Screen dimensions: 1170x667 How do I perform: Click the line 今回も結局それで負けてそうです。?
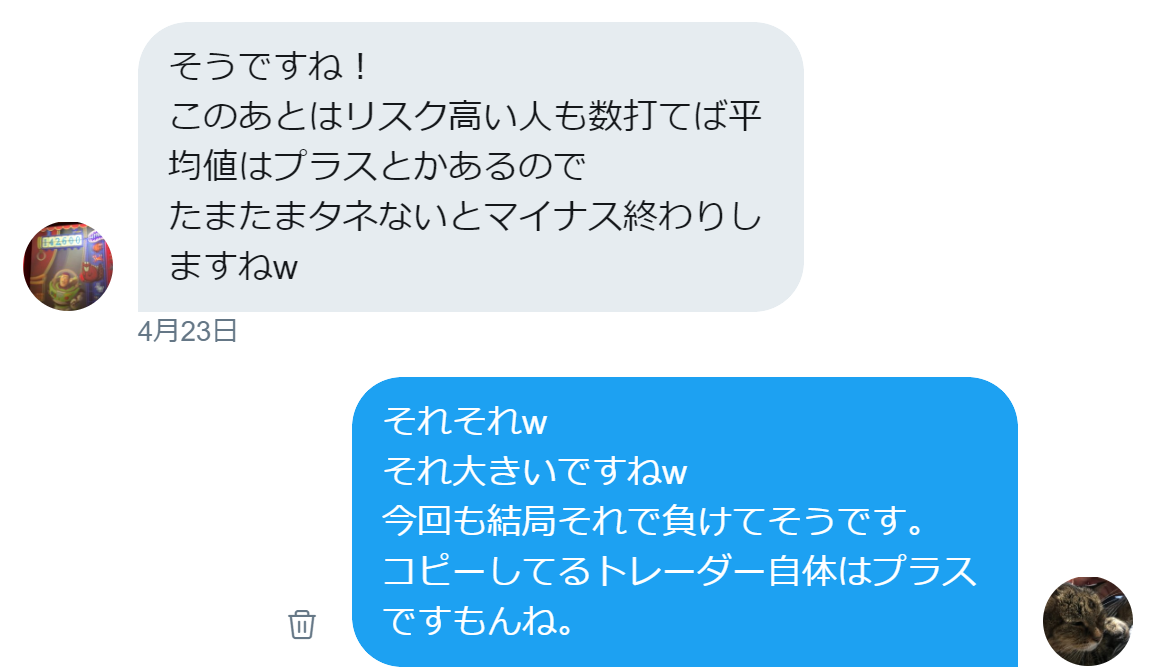click(x=654, y=521)
